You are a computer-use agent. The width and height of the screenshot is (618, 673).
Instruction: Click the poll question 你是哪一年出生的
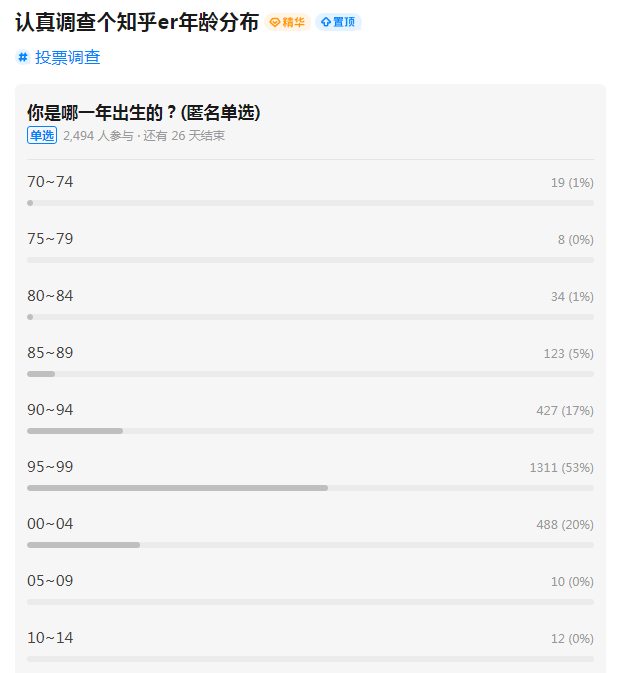(x=143, y=112)
